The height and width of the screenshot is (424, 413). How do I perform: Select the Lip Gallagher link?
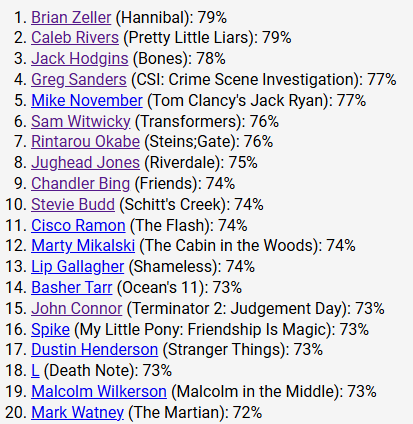[78, 267]
